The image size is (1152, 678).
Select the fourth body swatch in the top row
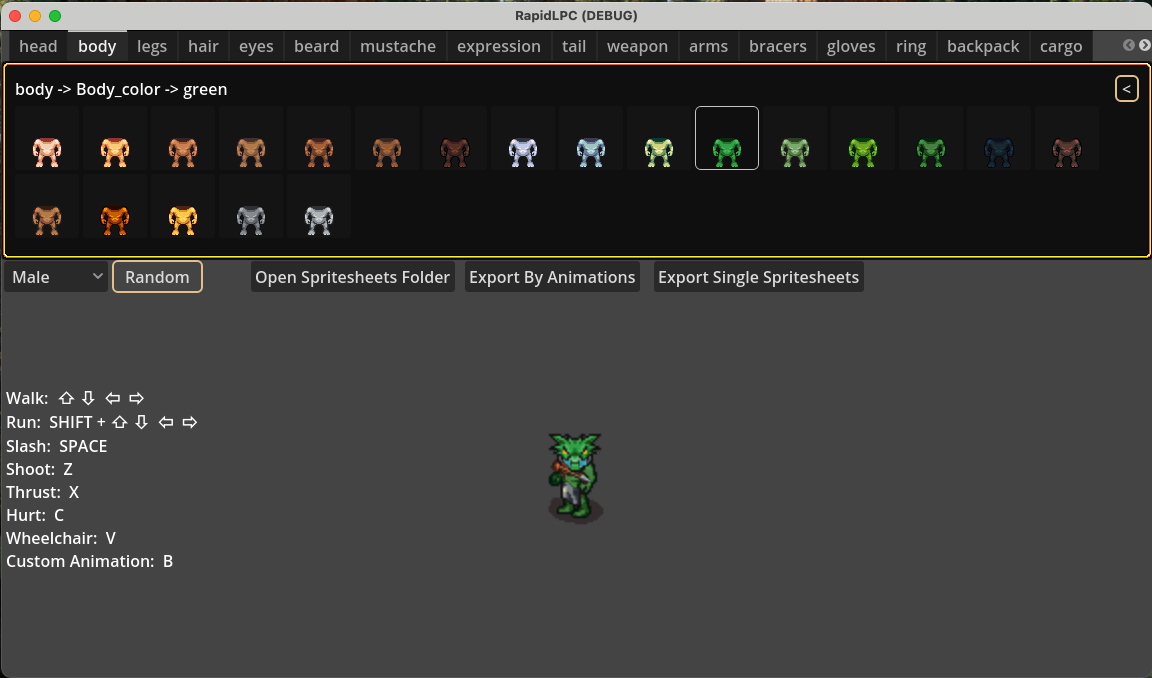[251, 138]
